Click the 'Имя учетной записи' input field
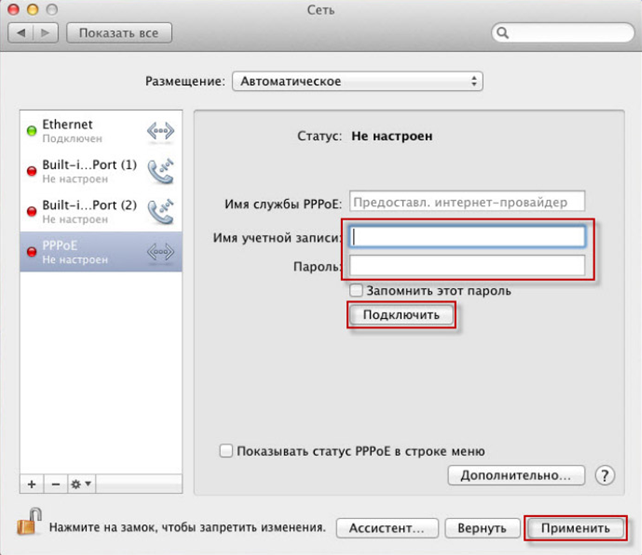The height and width of the screenshot is (555, 642). pos(467,236)
